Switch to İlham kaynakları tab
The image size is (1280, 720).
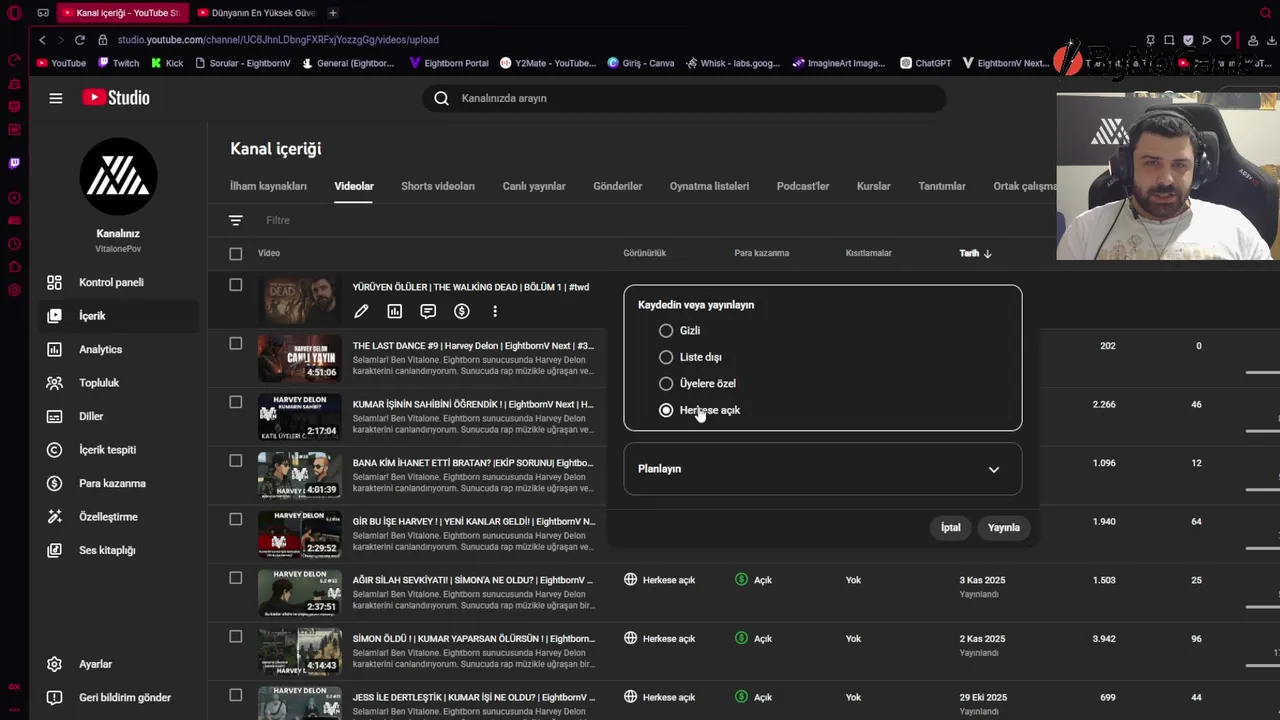268,186
